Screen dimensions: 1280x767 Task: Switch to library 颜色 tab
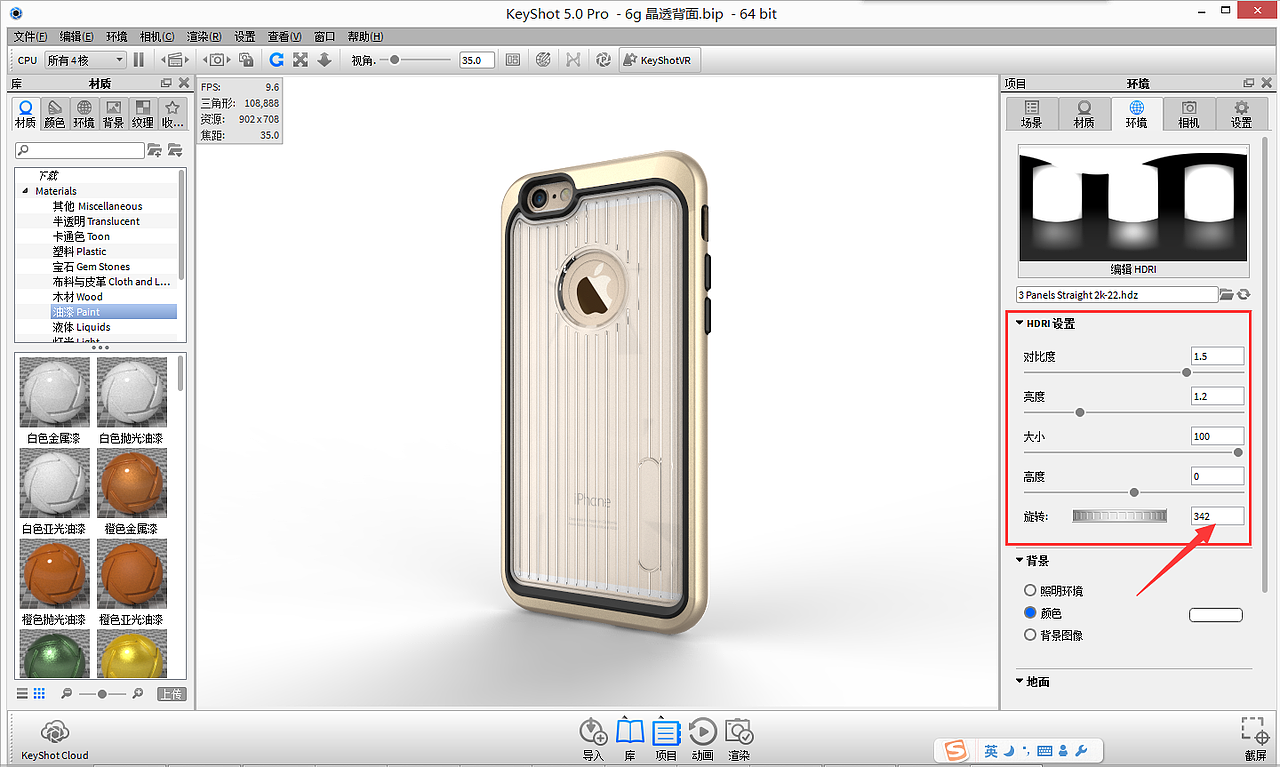(x=55, y=114)
